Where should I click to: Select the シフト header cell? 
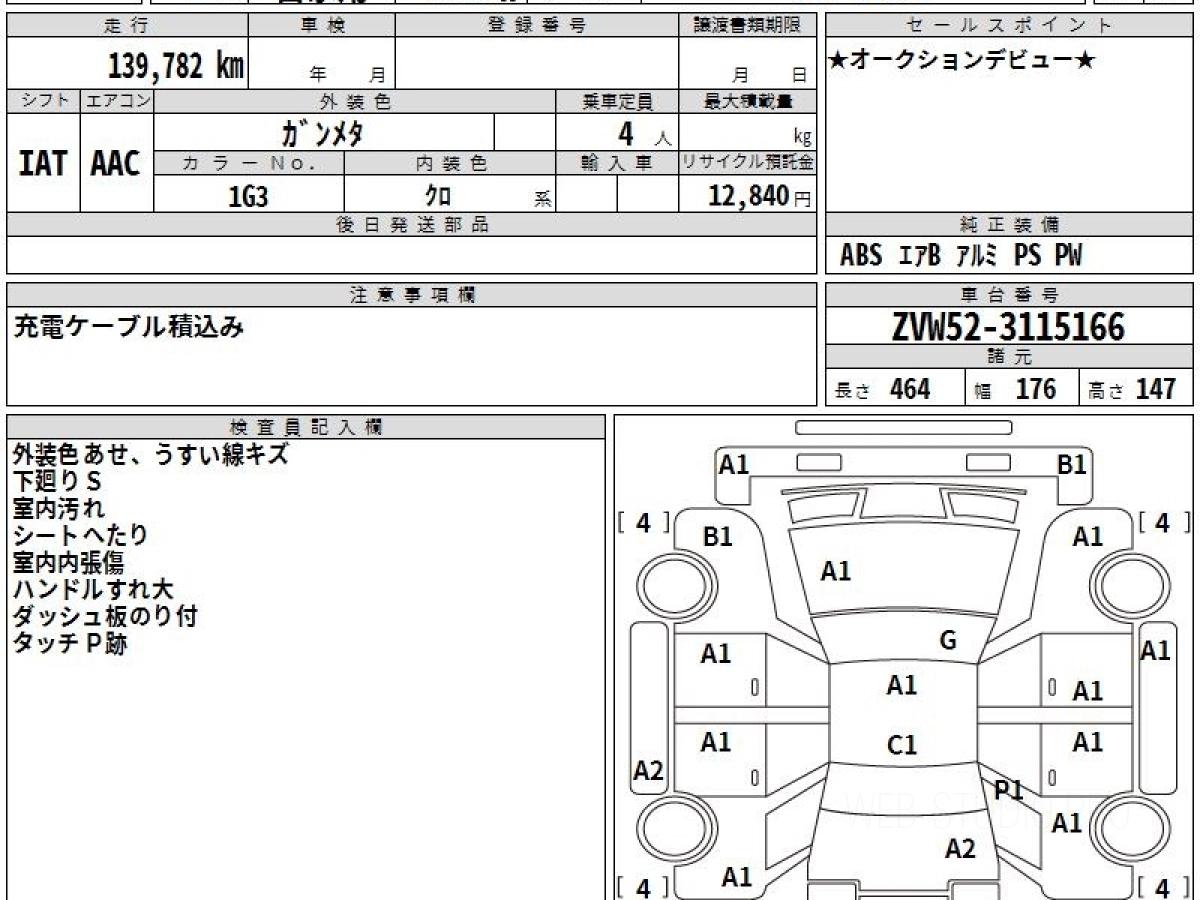point(44,101)
